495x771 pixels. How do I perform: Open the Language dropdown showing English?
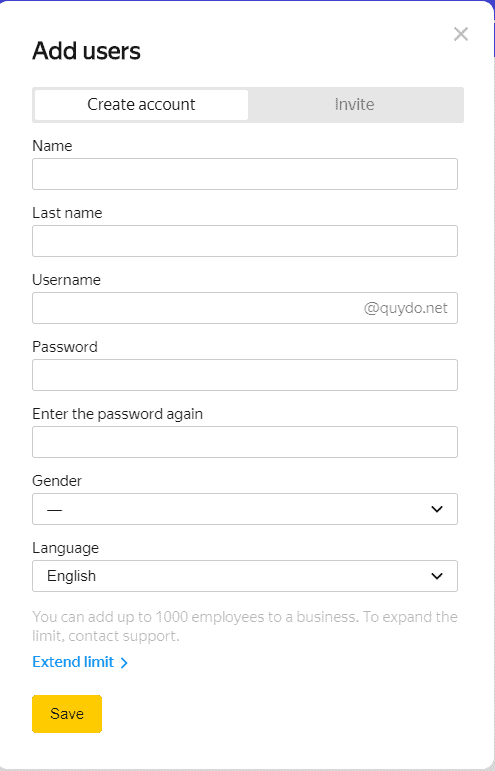coord(245,576)
